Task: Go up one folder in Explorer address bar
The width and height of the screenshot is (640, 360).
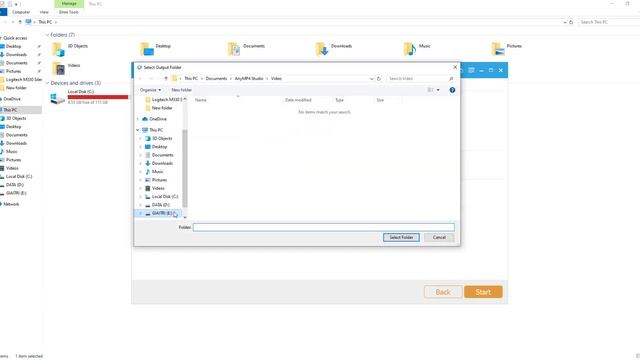Action: pyautogui.click(x=20, y=22)
